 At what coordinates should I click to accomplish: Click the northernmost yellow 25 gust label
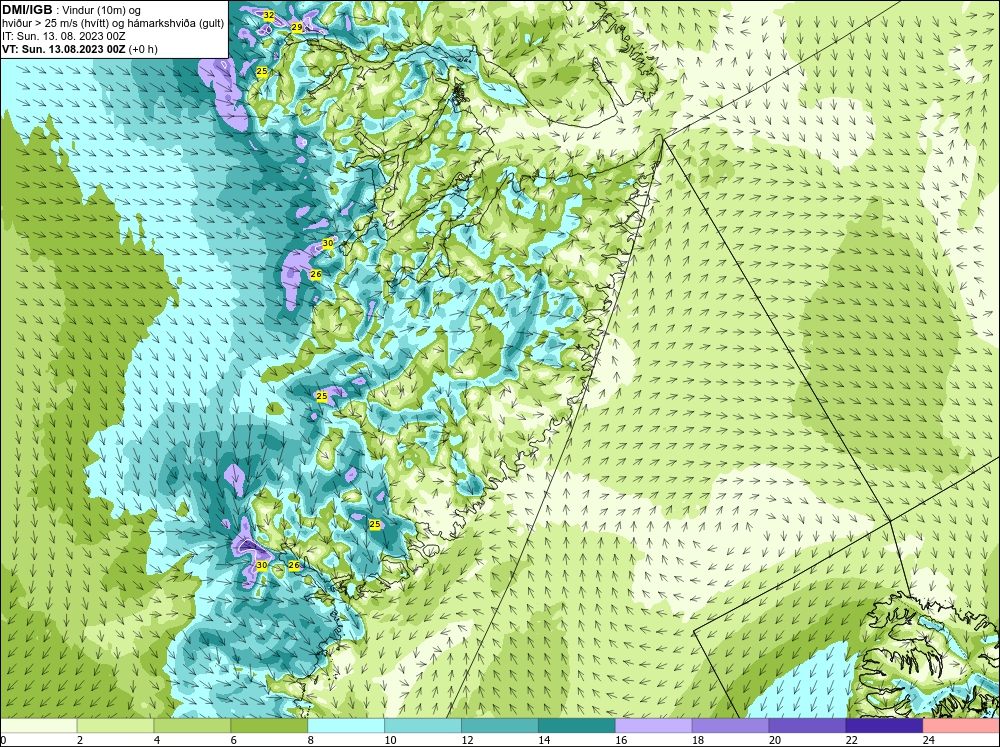coord(261,71)
